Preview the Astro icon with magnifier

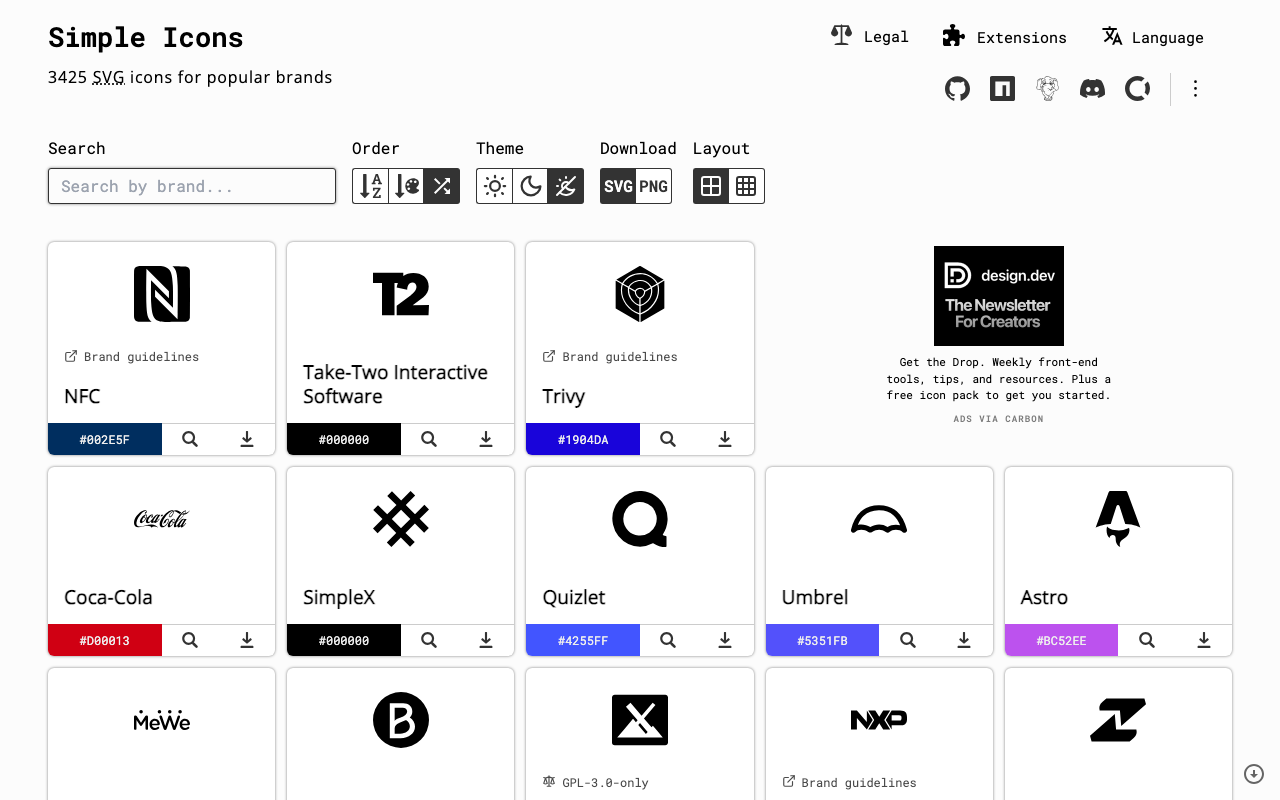tap(1147, 640)
